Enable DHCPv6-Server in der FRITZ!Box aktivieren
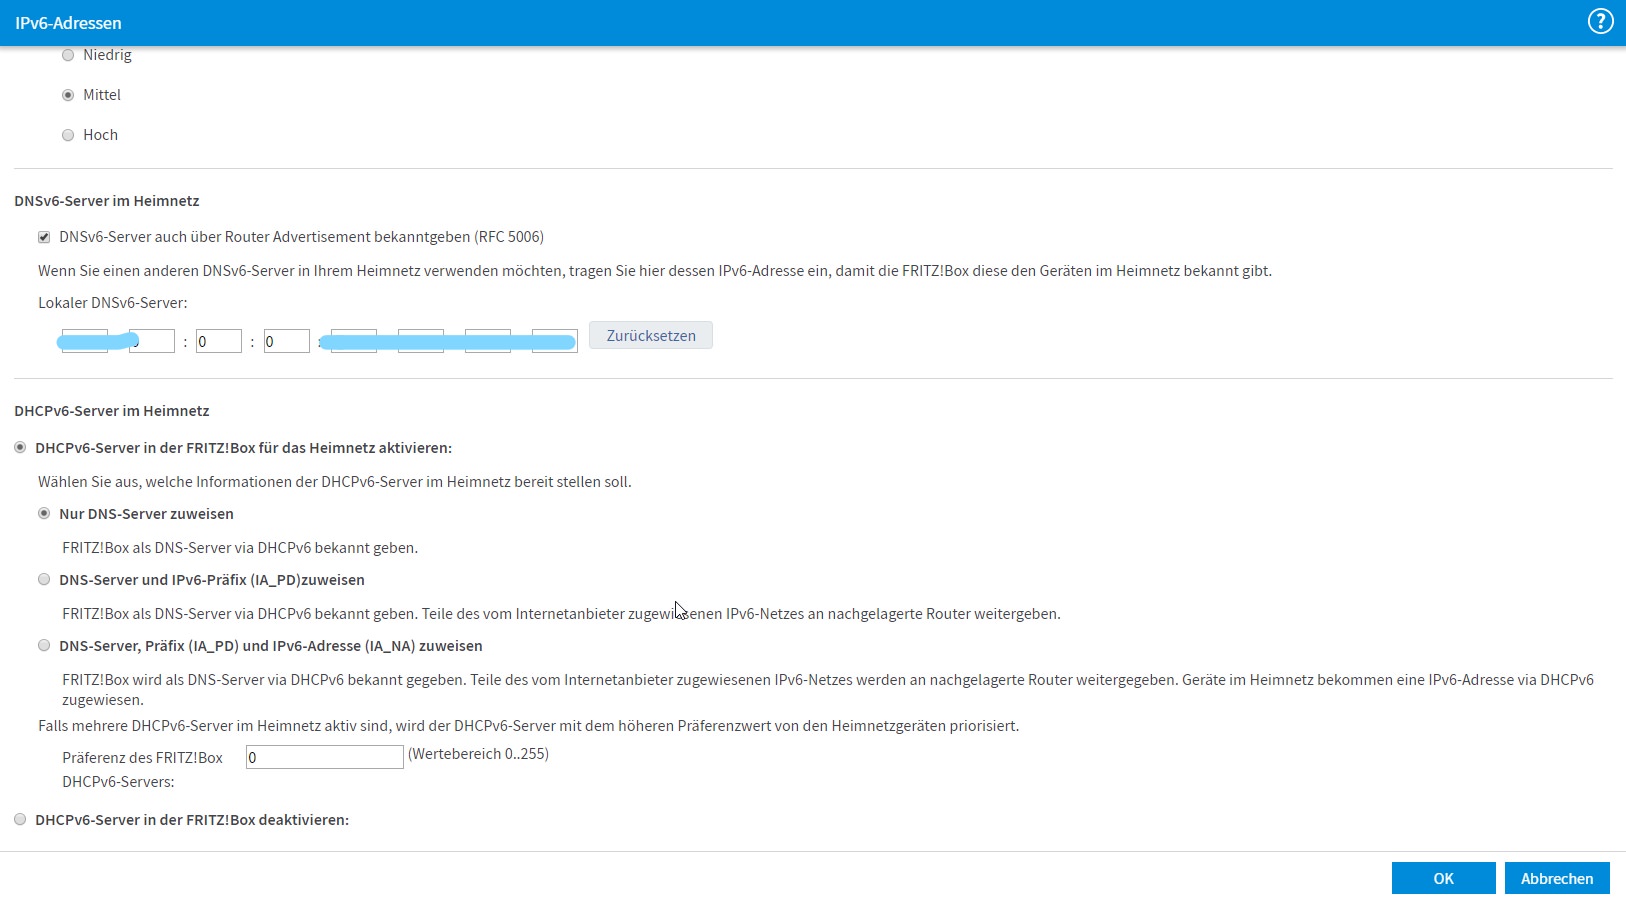 pos(20,447)
